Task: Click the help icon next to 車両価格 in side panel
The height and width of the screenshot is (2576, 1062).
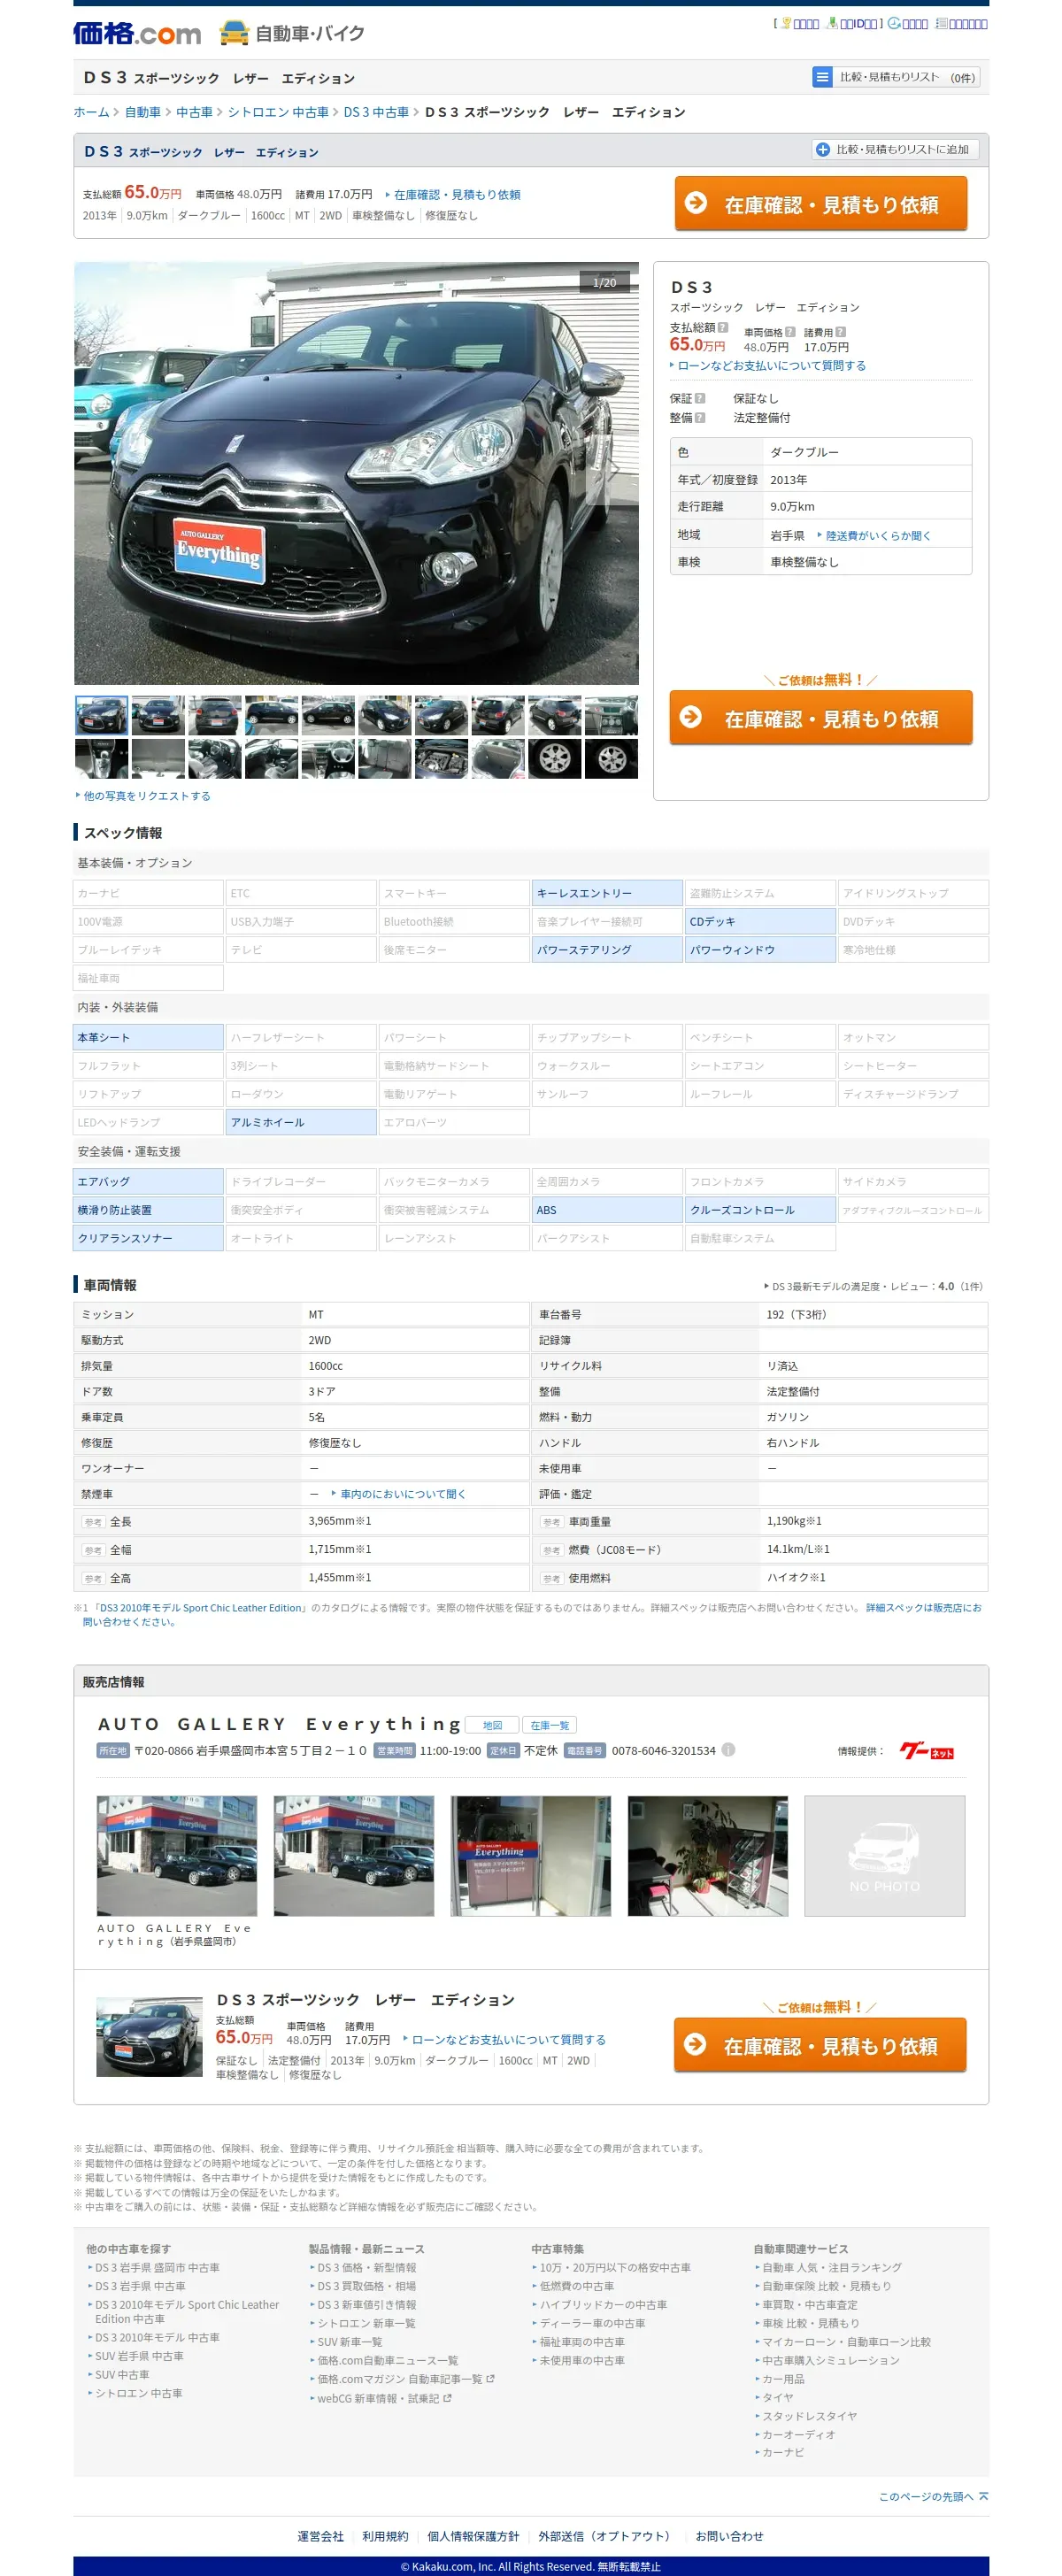Action: (790, 332)
